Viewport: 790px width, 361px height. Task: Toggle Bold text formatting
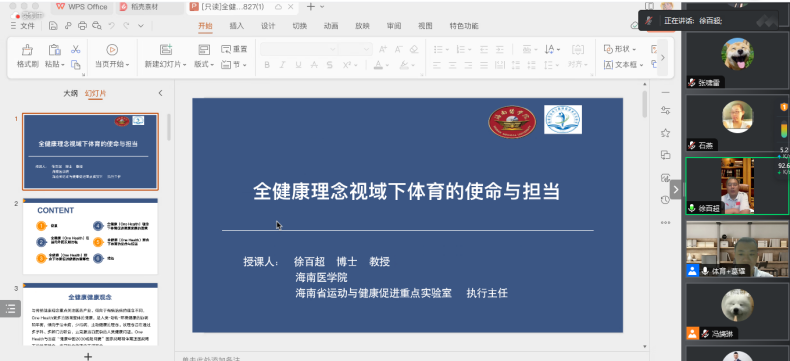pyautogui.click(x=267, y=65)
